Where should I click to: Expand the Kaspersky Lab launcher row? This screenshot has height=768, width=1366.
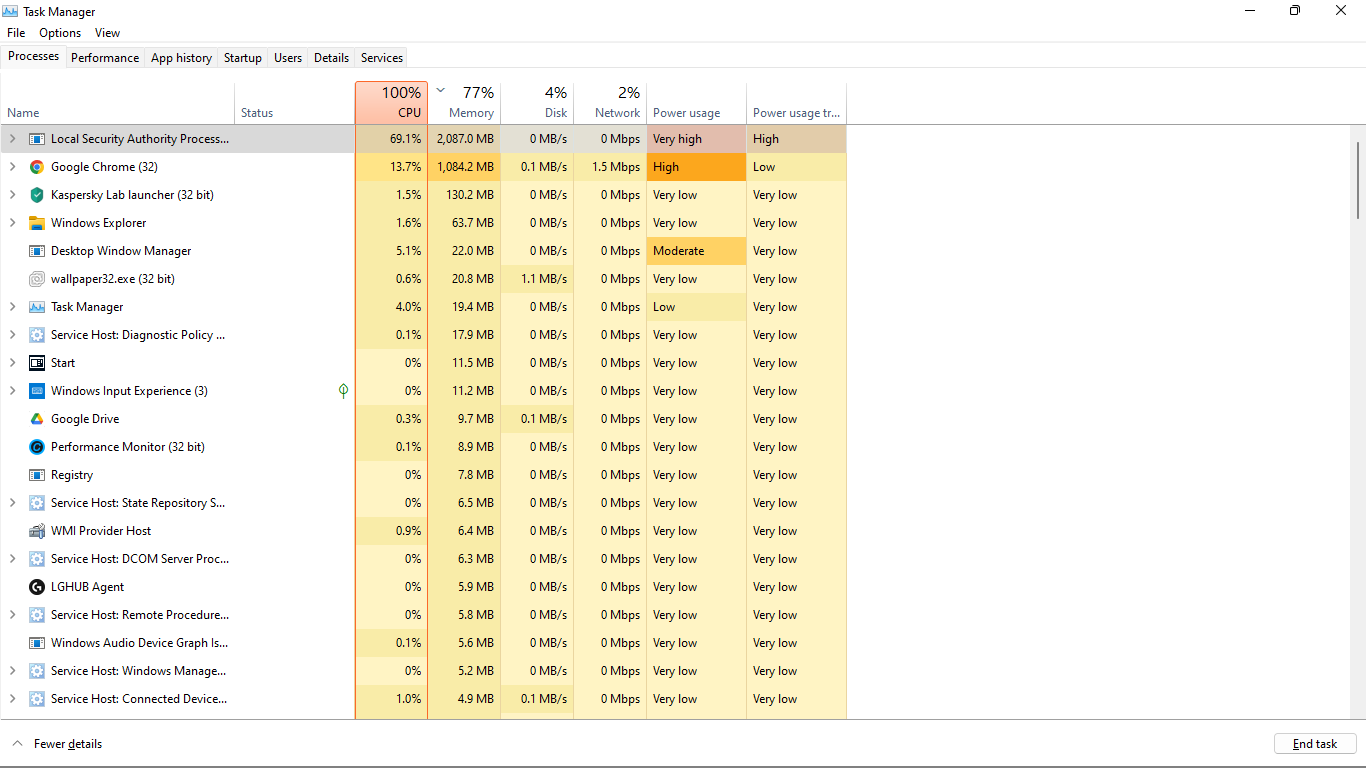13,195
